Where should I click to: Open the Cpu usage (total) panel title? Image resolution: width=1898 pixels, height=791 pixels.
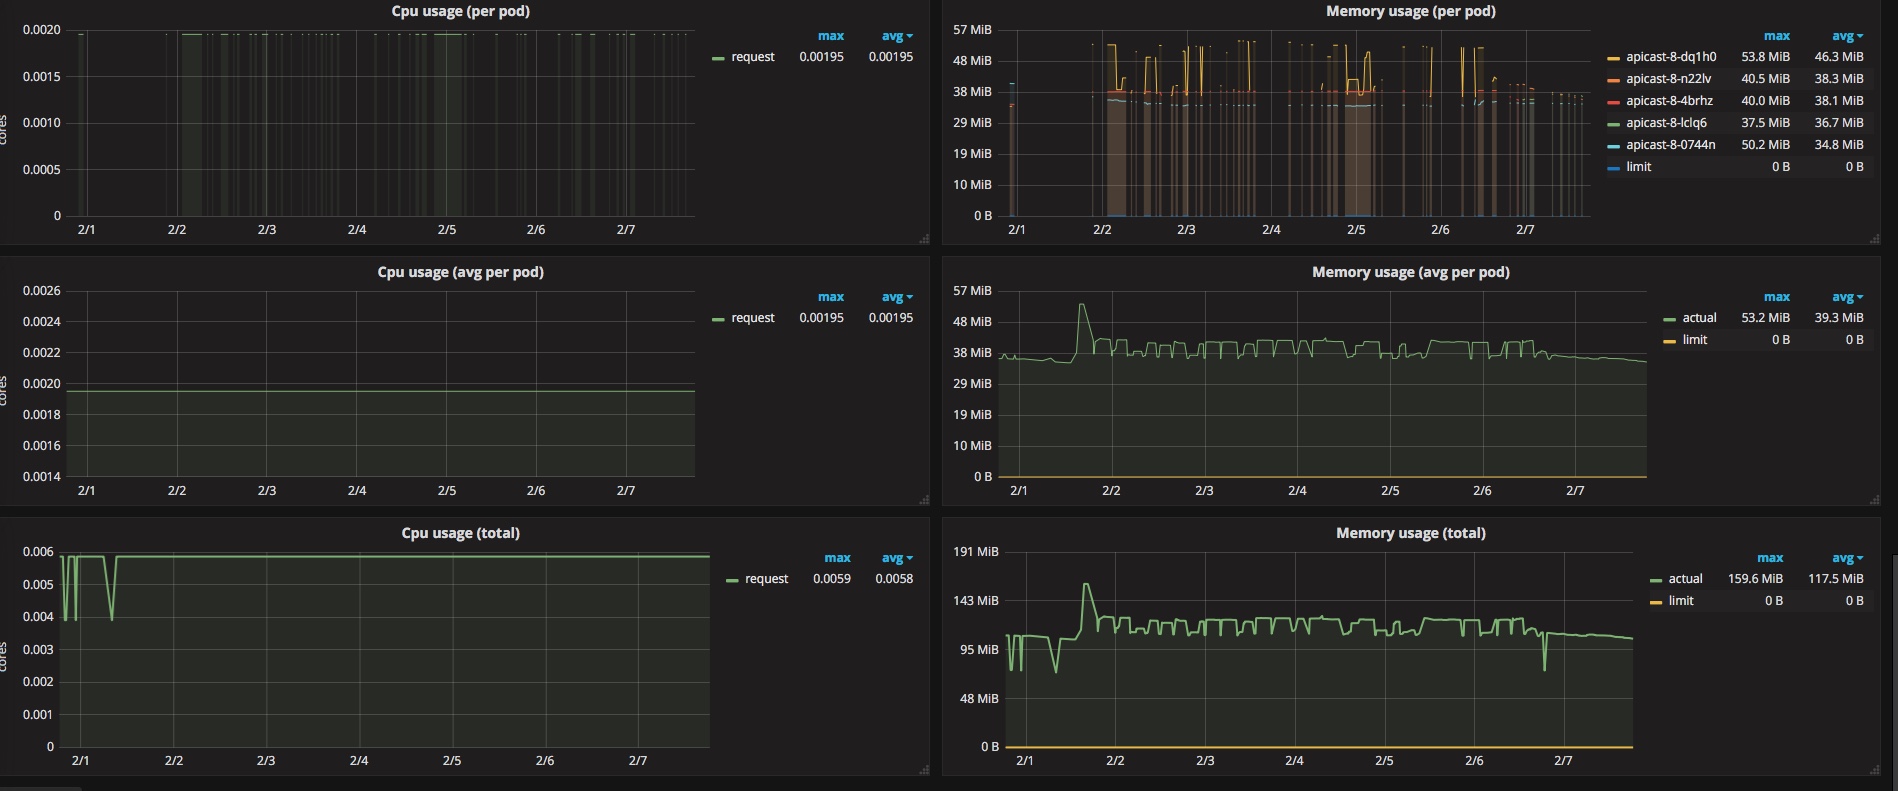click(x=460, y=533)
